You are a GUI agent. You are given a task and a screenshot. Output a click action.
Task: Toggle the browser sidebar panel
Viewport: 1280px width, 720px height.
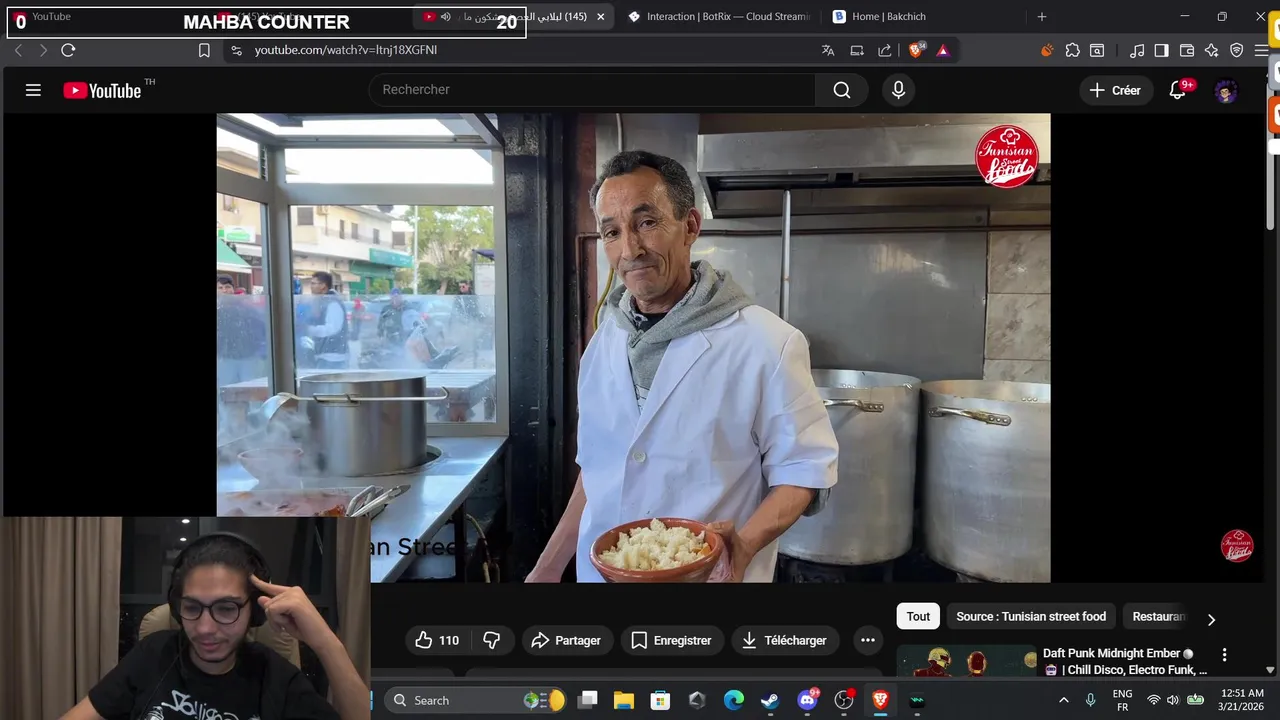[x=1161, y=50]
